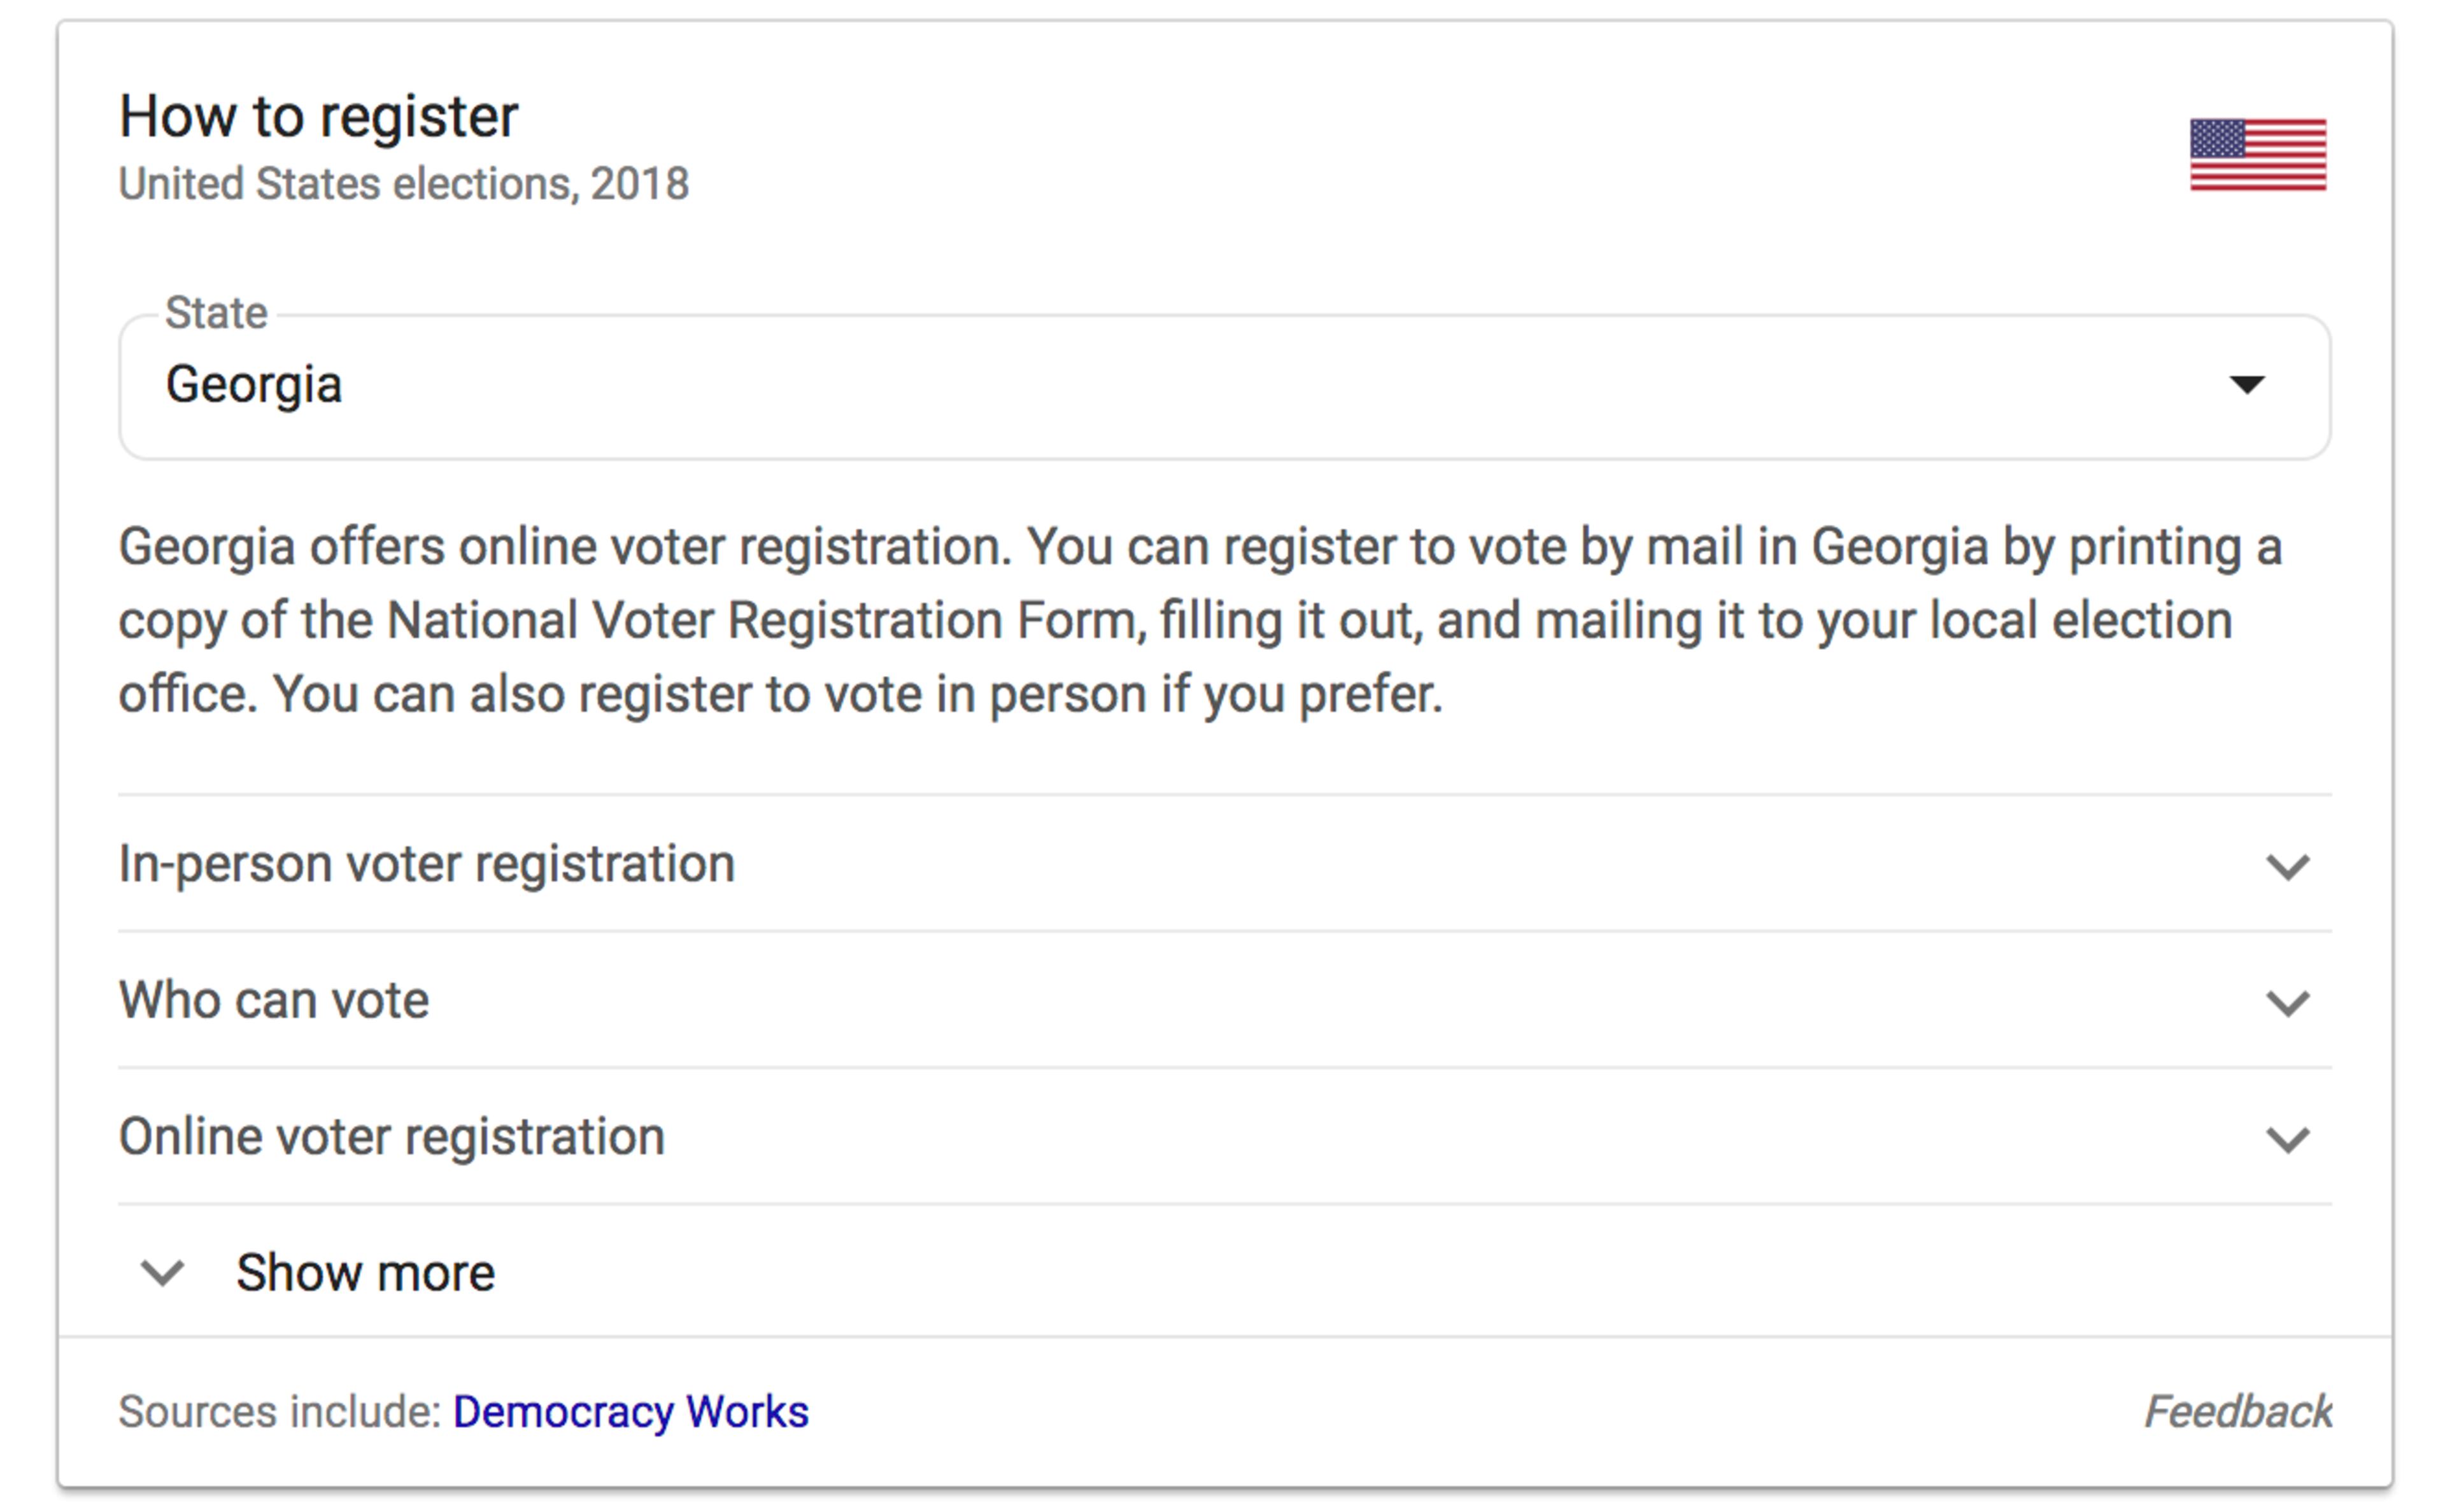Click the United States elections, 2018 subtitle
Screen dimensions: 2445x1512
(x=404, y=184)
